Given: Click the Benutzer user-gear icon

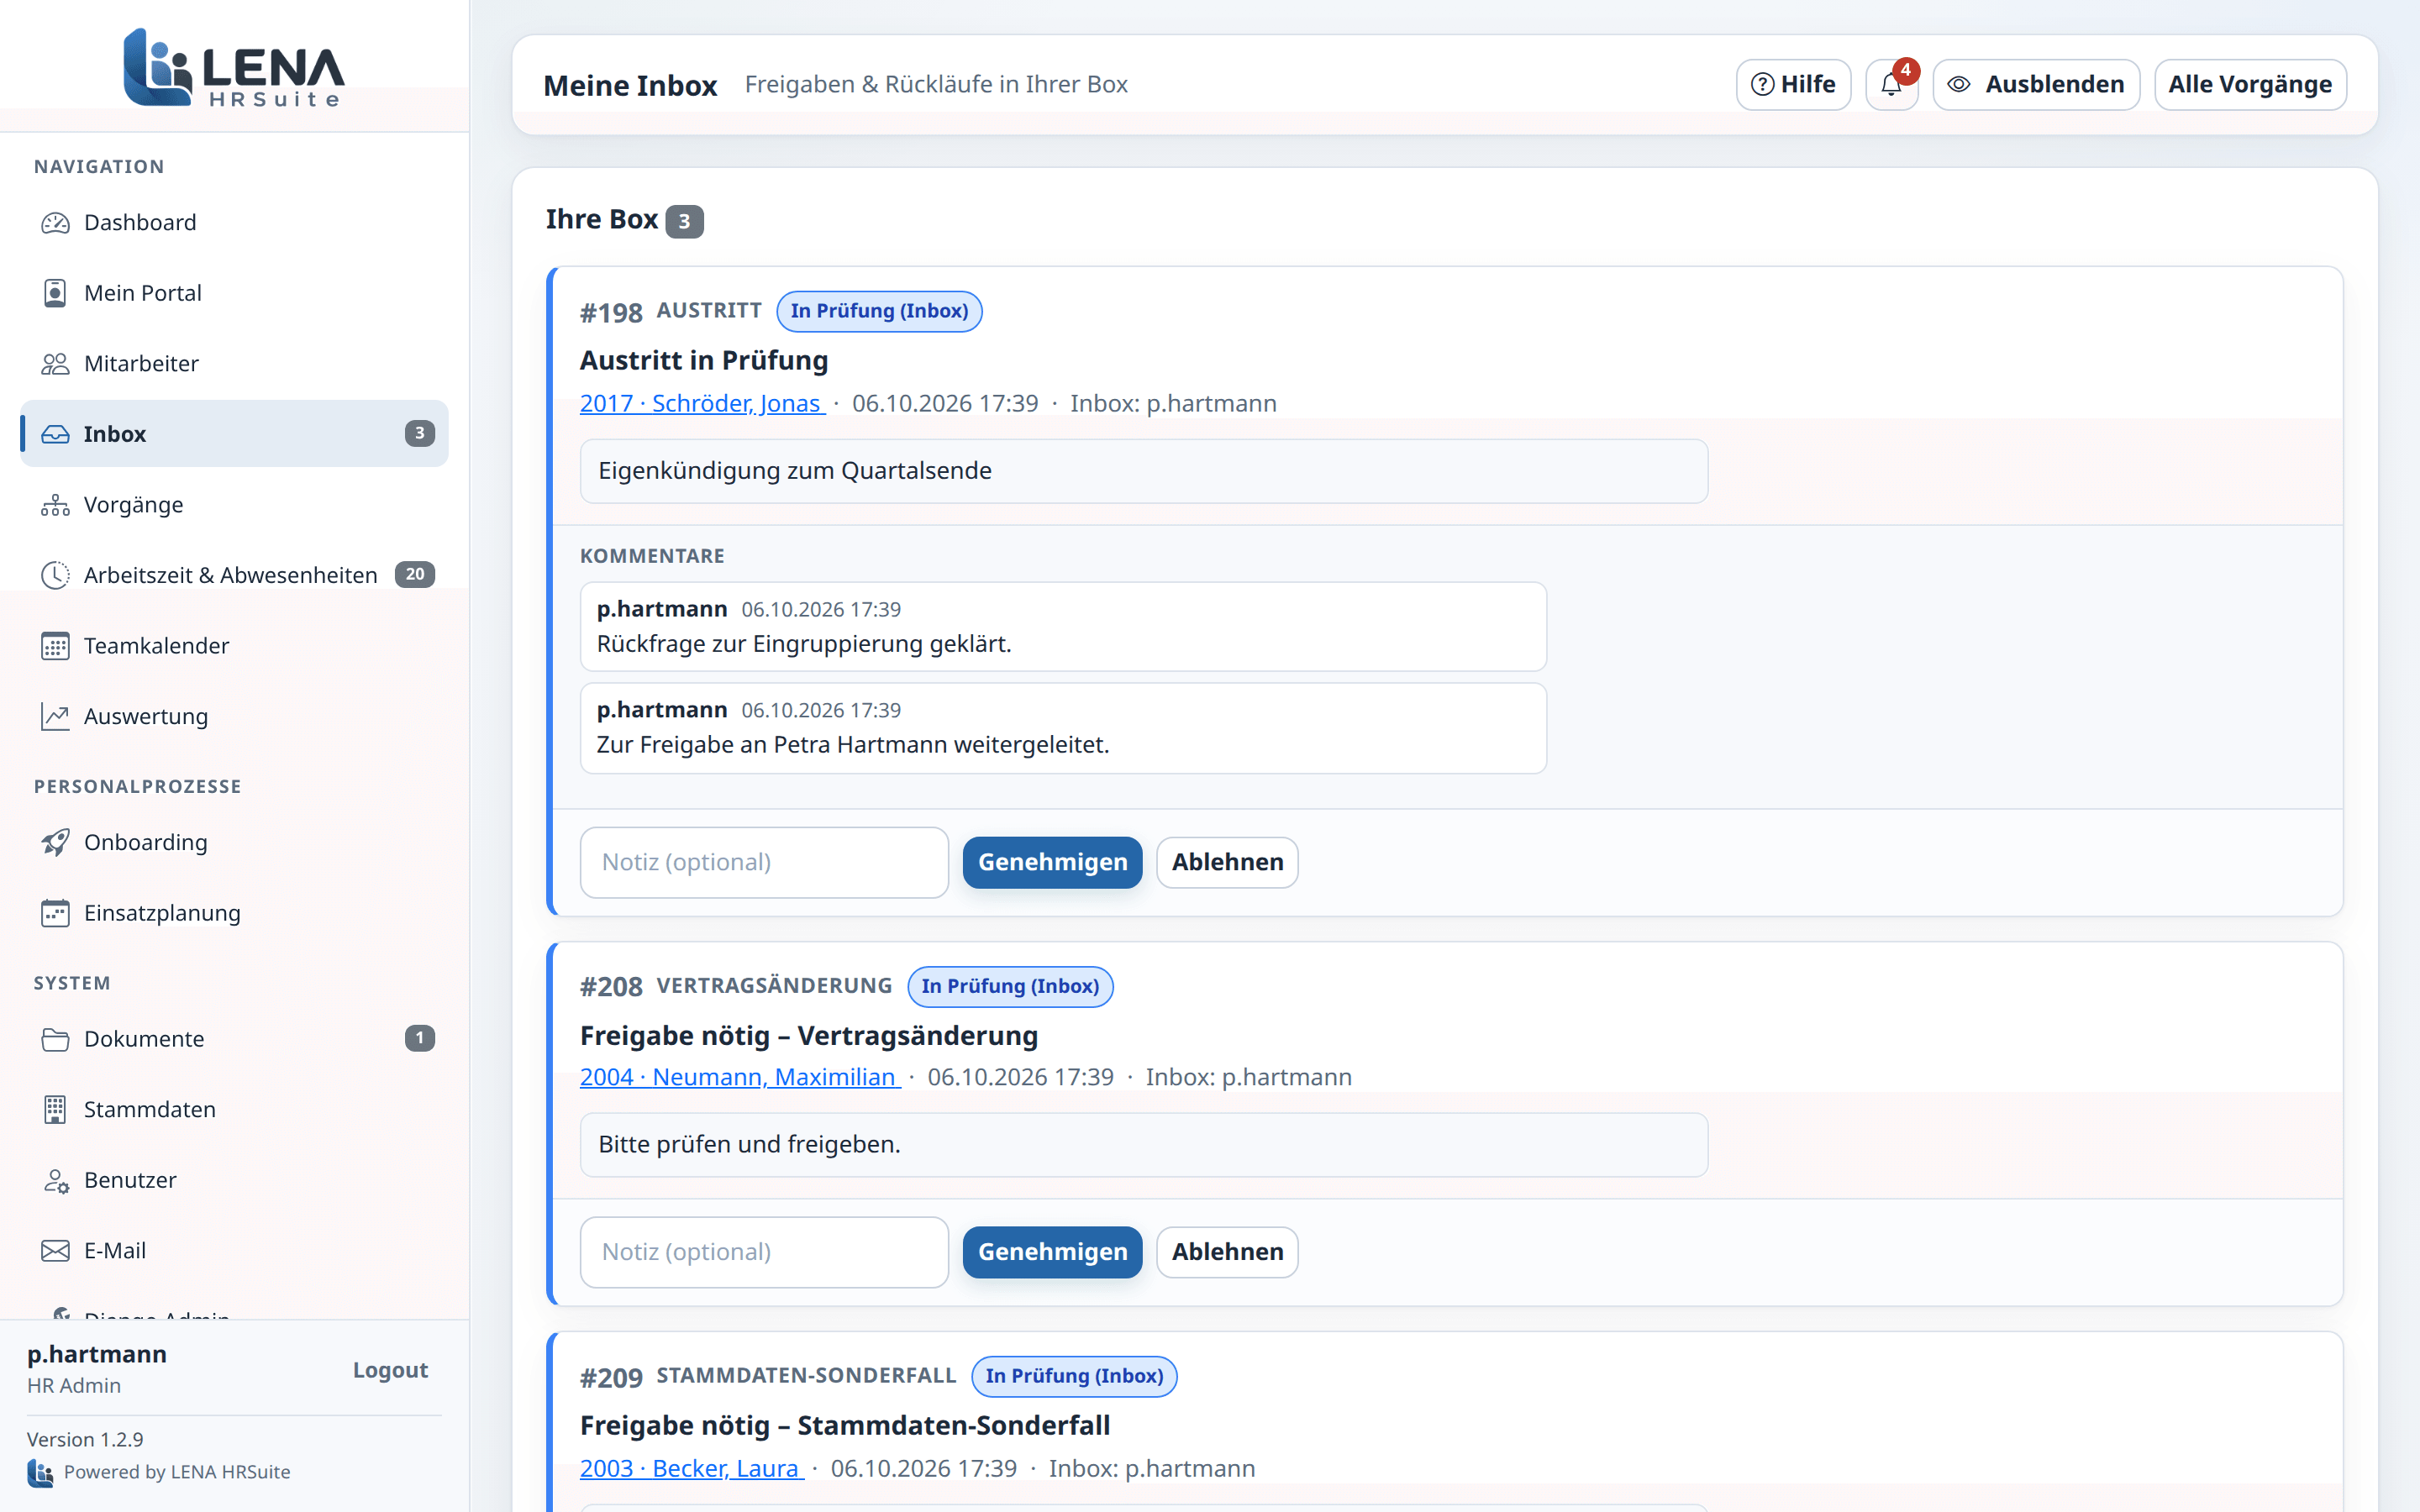Looking at the screenshot, I should tap(55, 1180).
